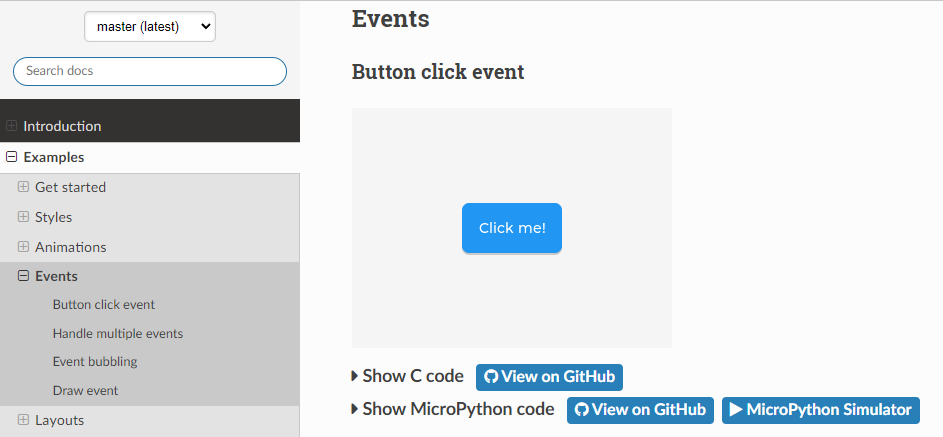This screenshot has height=437, width=943.
Task: Open the version selector dropdown
Action: pyautogui.click(x=150, y=27)
